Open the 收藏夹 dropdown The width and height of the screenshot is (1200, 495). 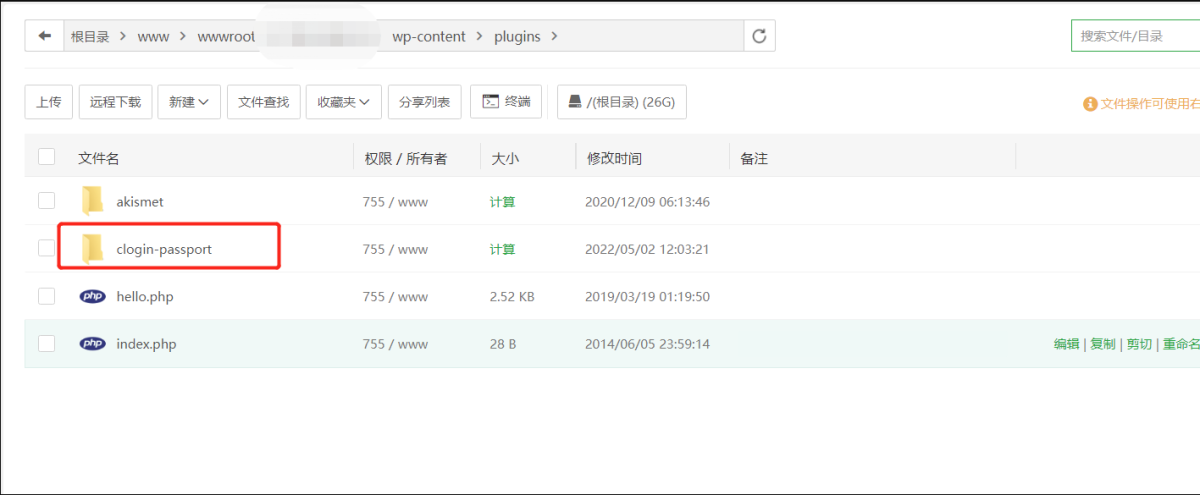coord(343,102)
